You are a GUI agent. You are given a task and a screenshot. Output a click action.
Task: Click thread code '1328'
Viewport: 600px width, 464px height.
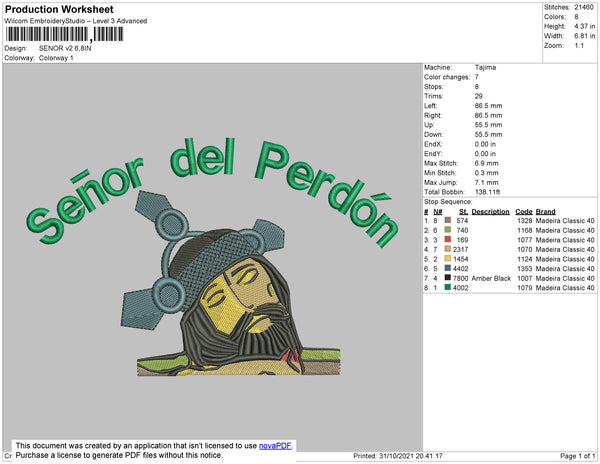(525, 221)
